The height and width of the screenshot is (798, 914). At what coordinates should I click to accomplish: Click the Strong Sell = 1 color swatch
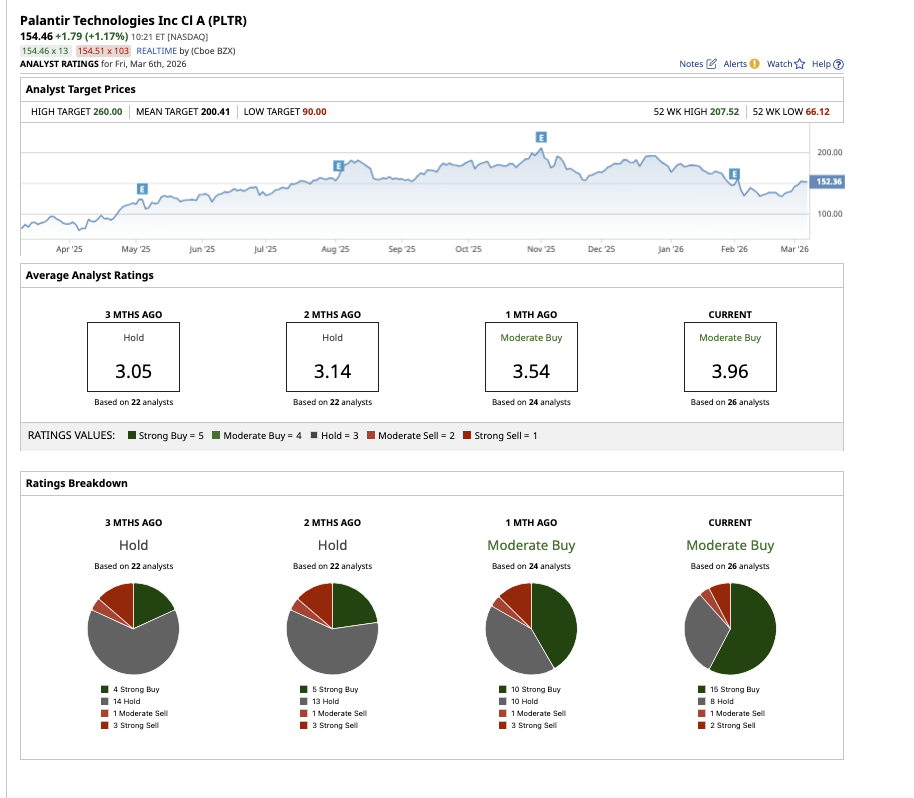click(x=467, y=435)
